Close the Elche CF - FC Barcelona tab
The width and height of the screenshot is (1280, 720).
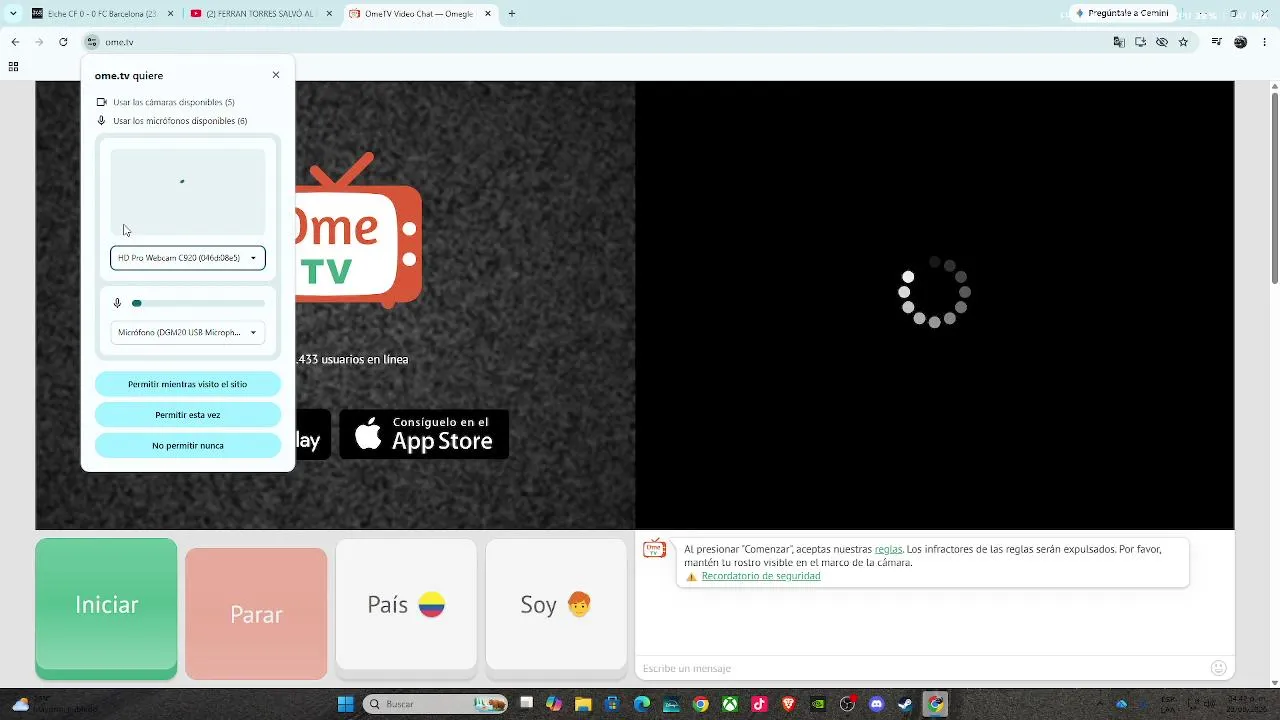(x=170, y=14)
